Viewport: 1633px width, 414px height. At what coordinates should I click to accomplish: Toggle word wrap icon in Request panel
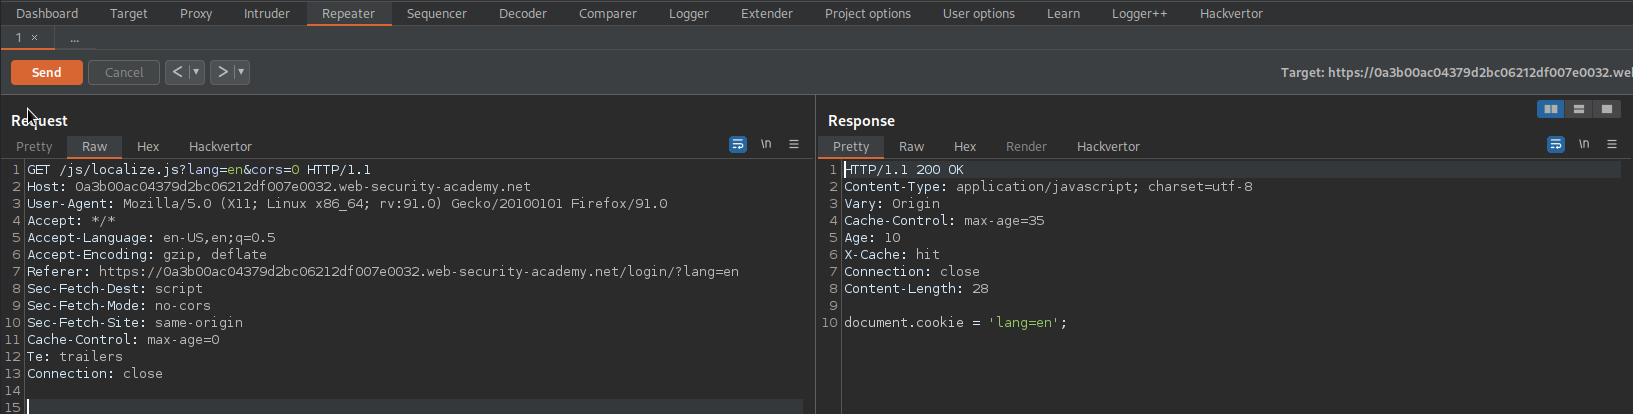click(738, 145)
